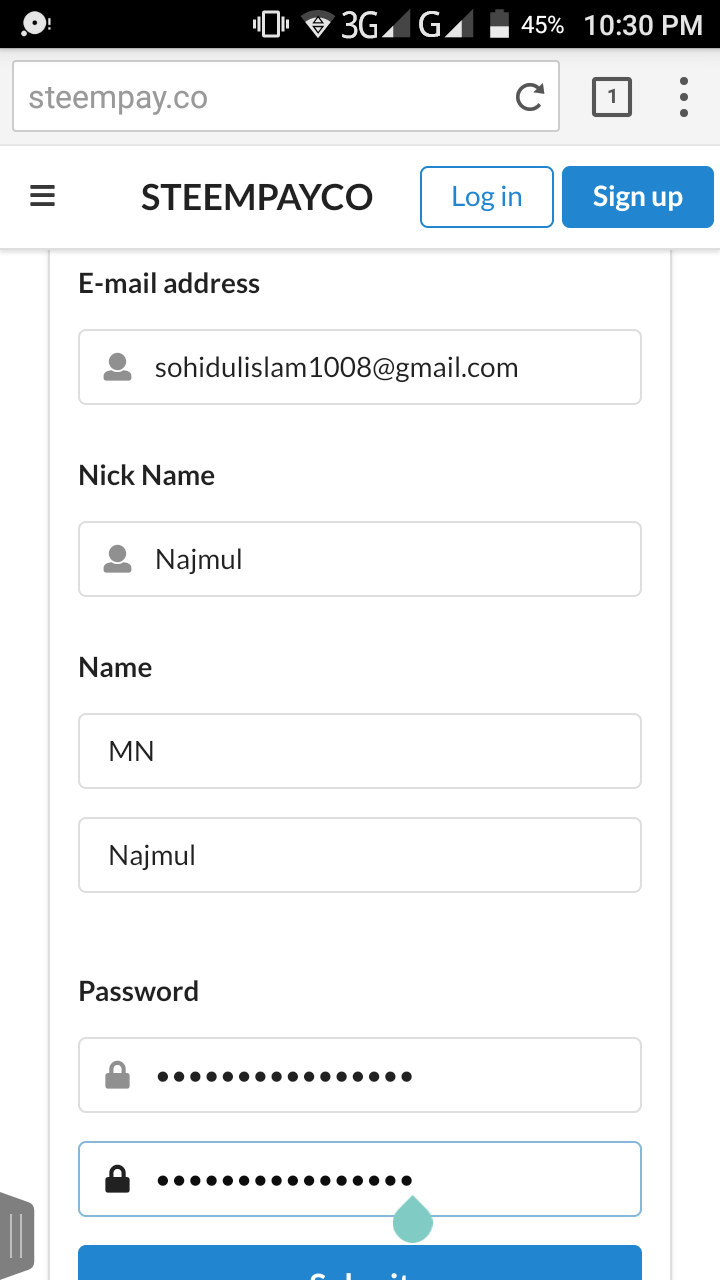Image resolution: width=720 pixels, height=1280 pixels.
Task: Select first name field containing MN
Action: pyautogui.click(x=360, y=751)
